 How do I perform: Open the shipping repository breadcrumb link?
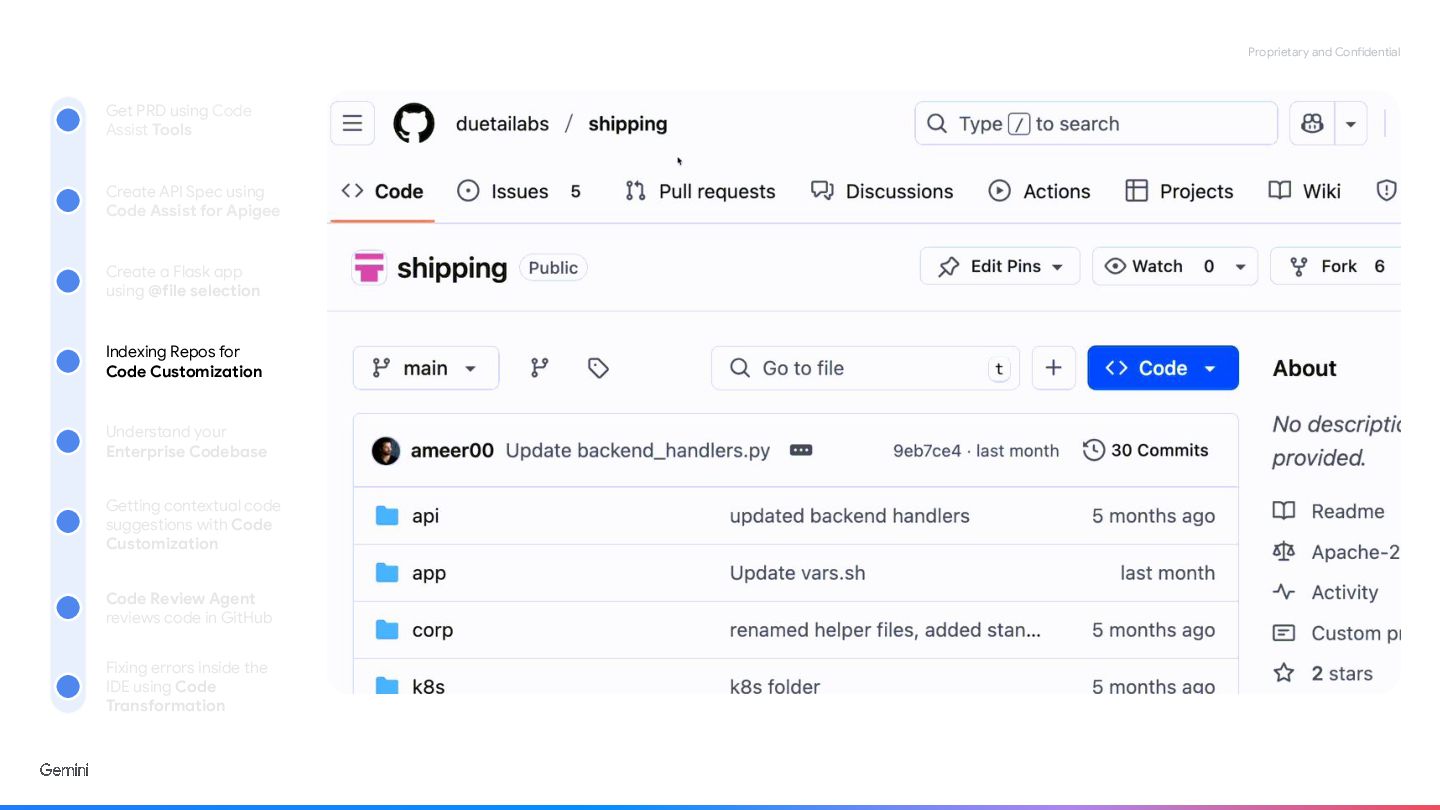(627, 124)
